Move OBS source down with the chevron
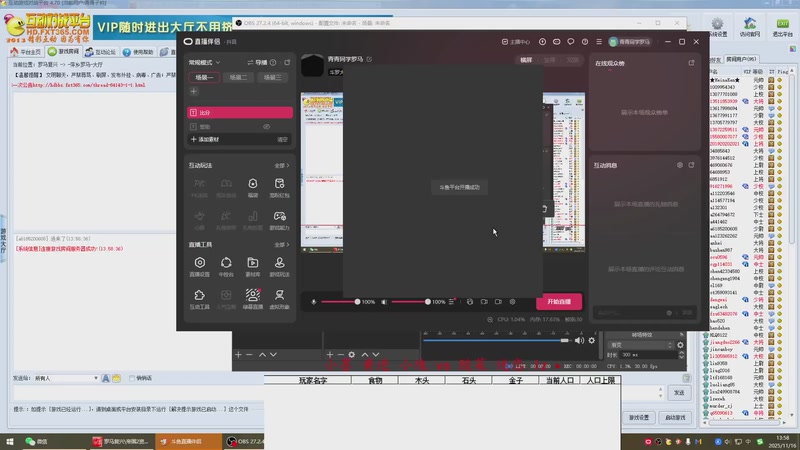The image size is (800, 450). [376, 355]
